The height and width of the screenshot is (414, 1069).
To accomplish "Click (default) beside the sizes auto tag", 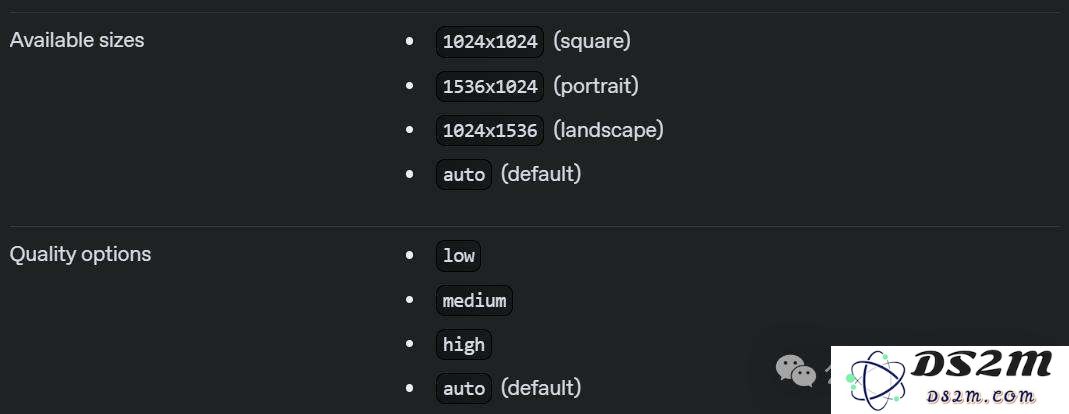I will coord(541,174).
